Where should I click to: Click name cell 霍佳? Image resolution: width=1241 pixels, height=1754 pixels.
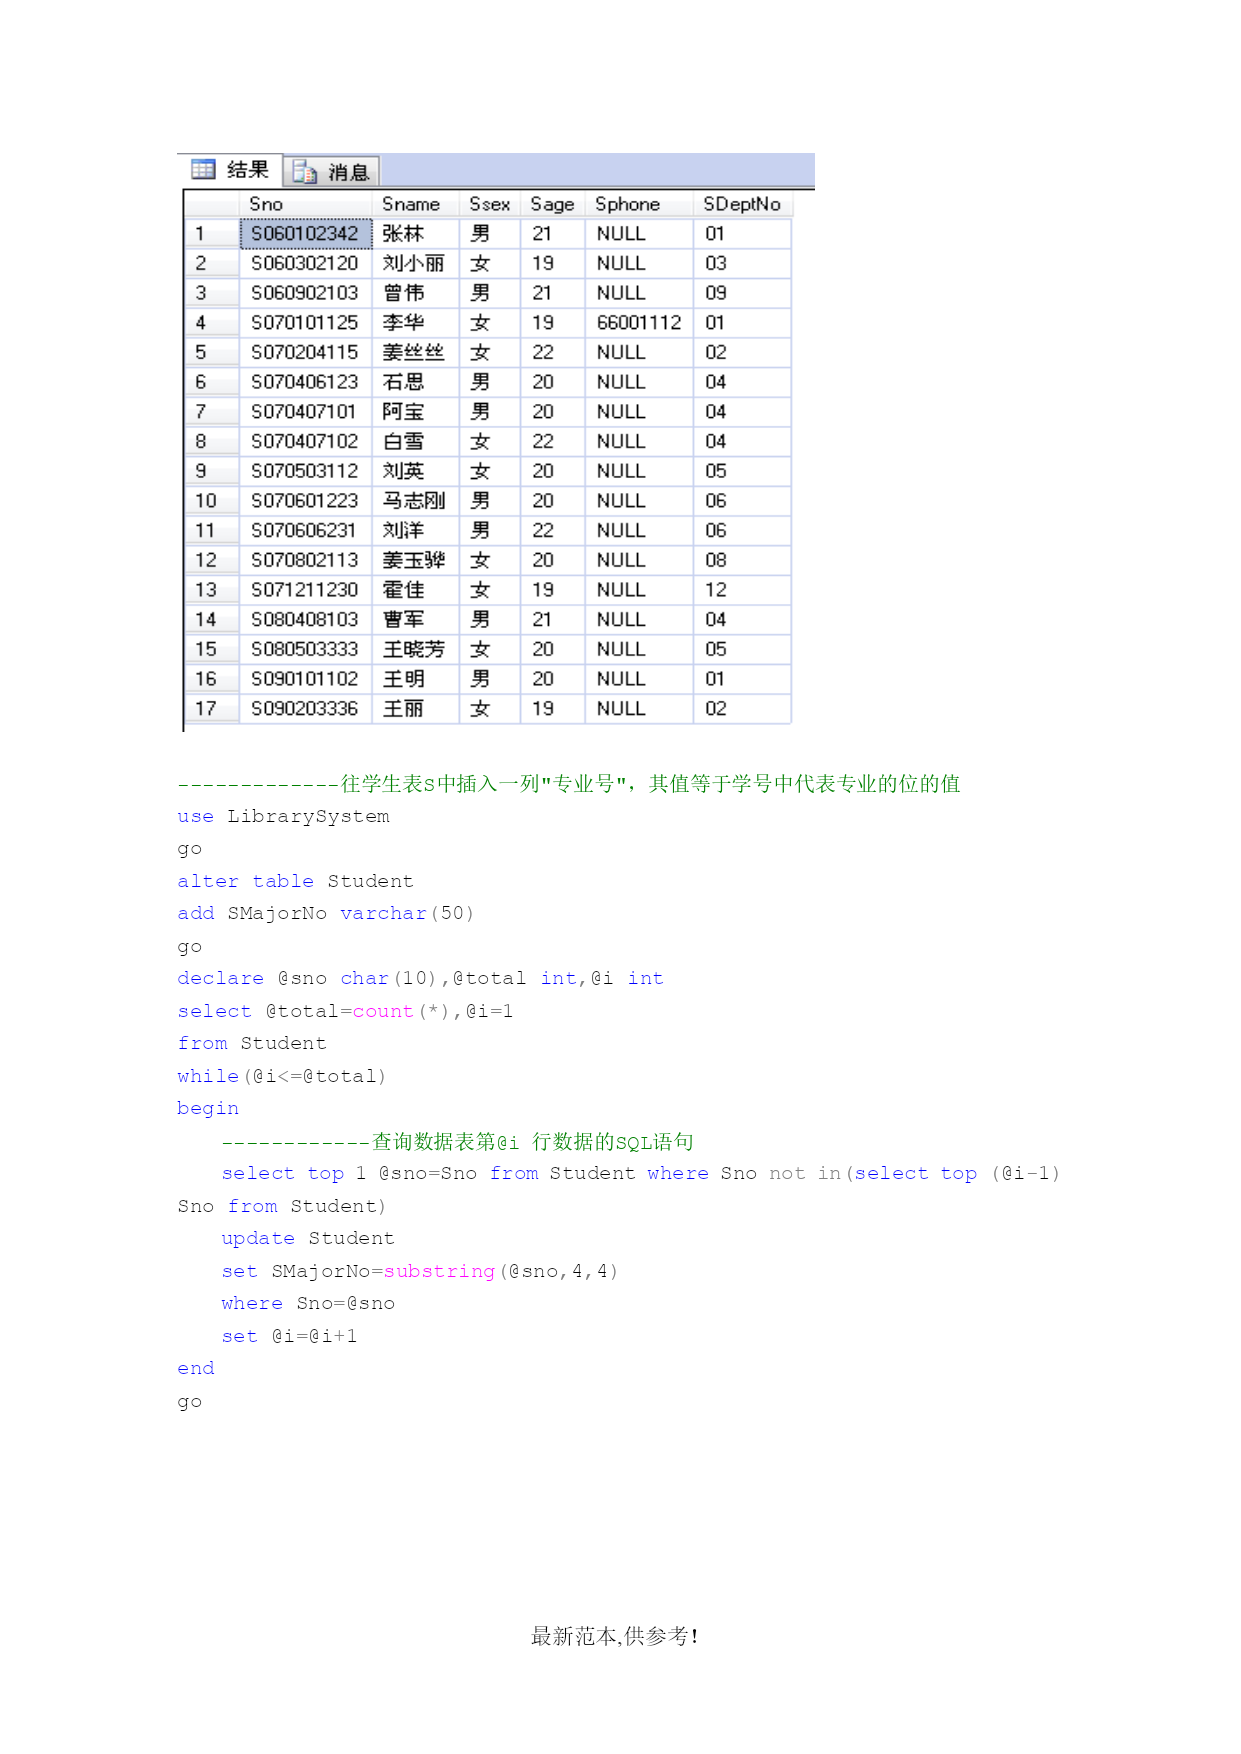(x=416, y=590)
